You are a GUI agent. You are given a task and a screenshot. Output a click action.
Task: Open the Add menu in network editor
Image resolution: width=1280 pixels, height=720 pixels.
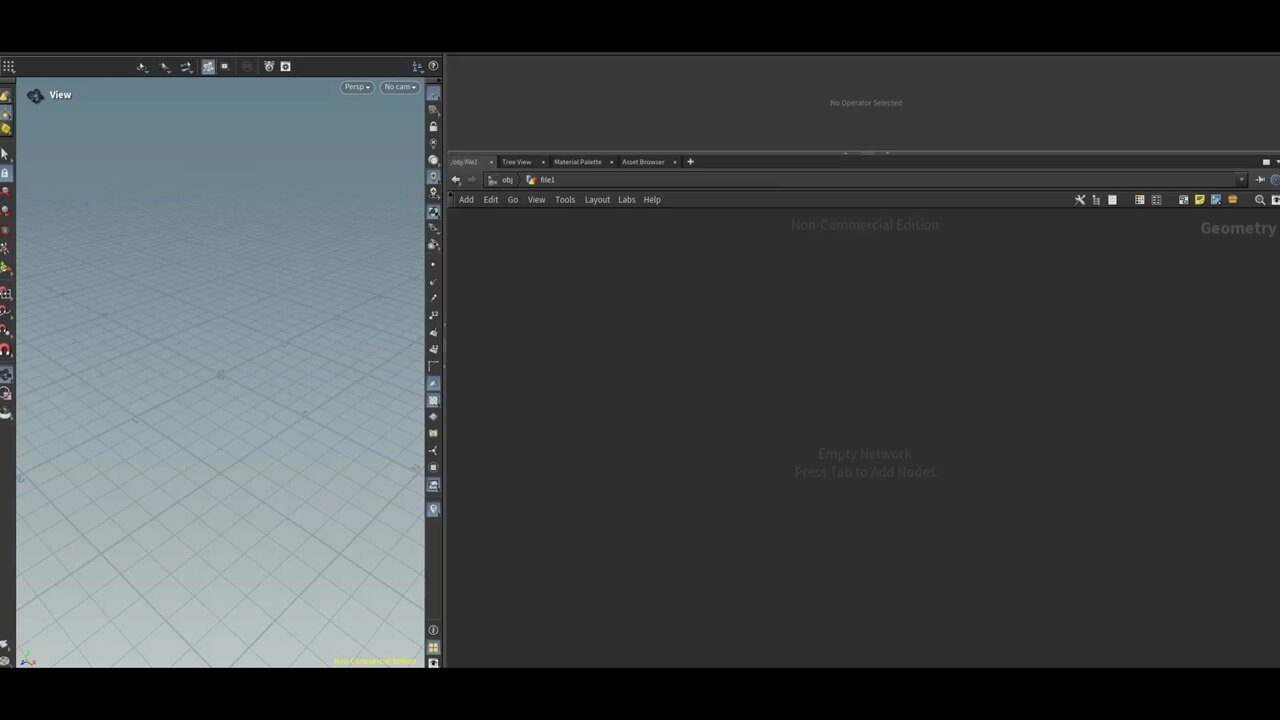pyautogui.click(x=466, y=200)
